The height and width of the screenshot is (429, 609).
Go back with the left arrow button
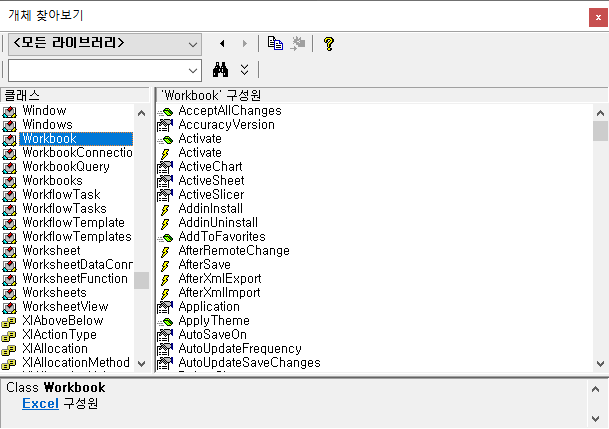222,43
